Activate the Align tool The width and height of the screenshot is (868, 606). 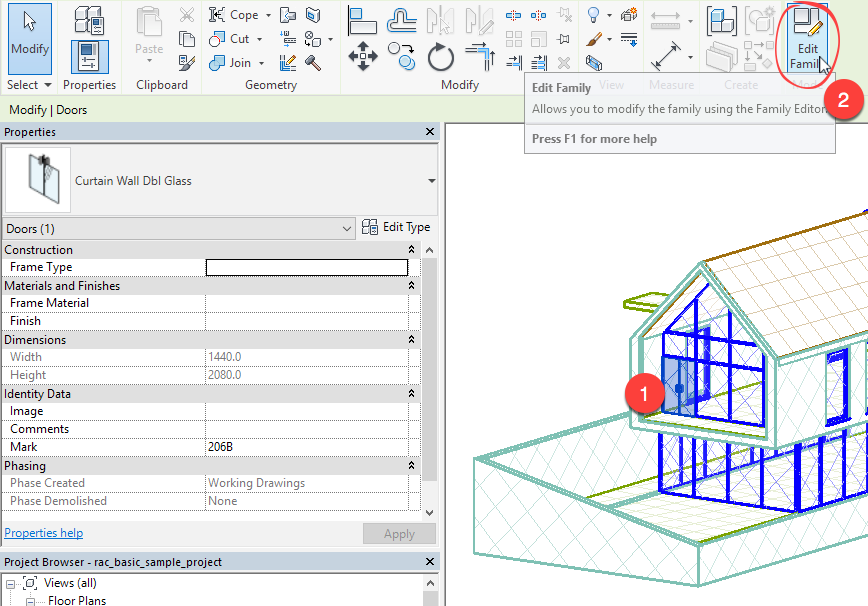tap(363, 21)
